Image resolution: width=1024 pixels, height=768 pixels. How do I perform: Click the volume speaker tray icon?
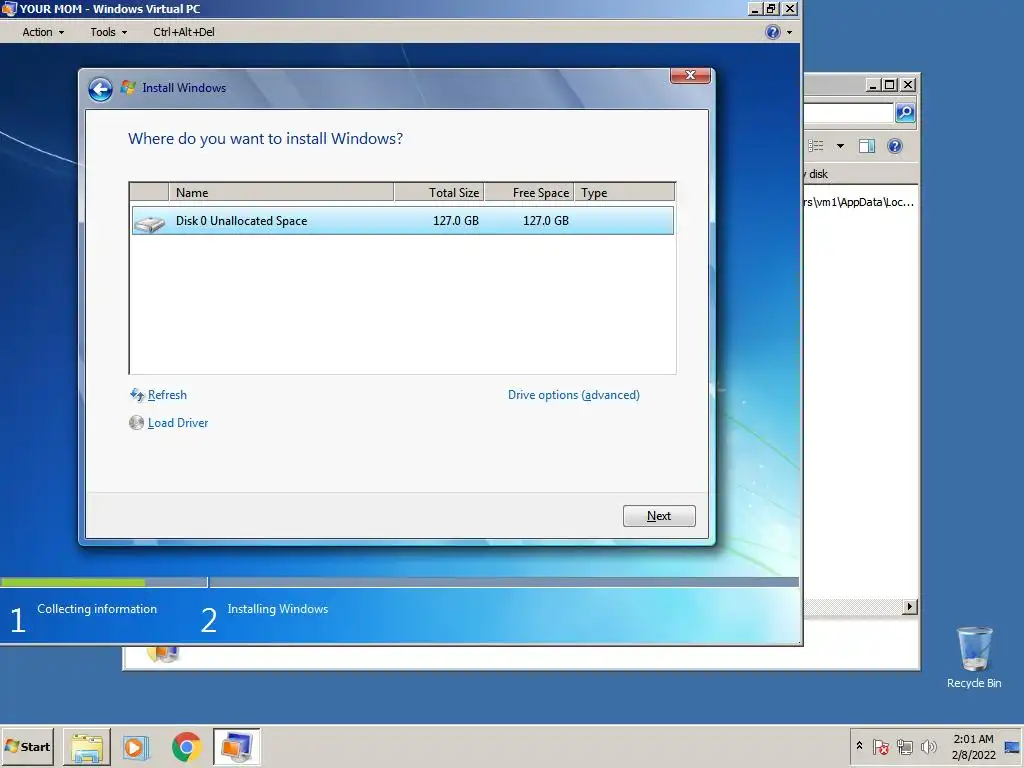(x=928, y=746)
